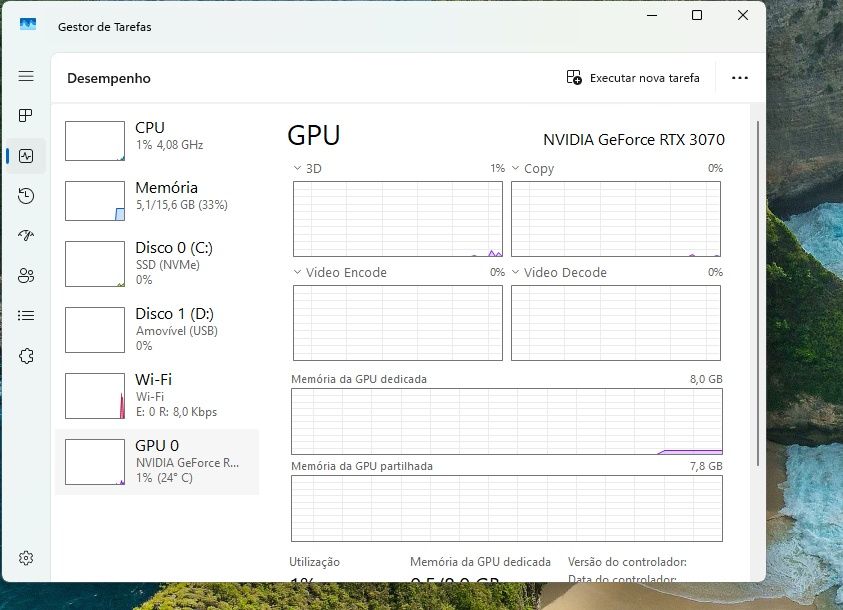
Task: Select Disco 0 (C:) item
Action: click(157, 264)
